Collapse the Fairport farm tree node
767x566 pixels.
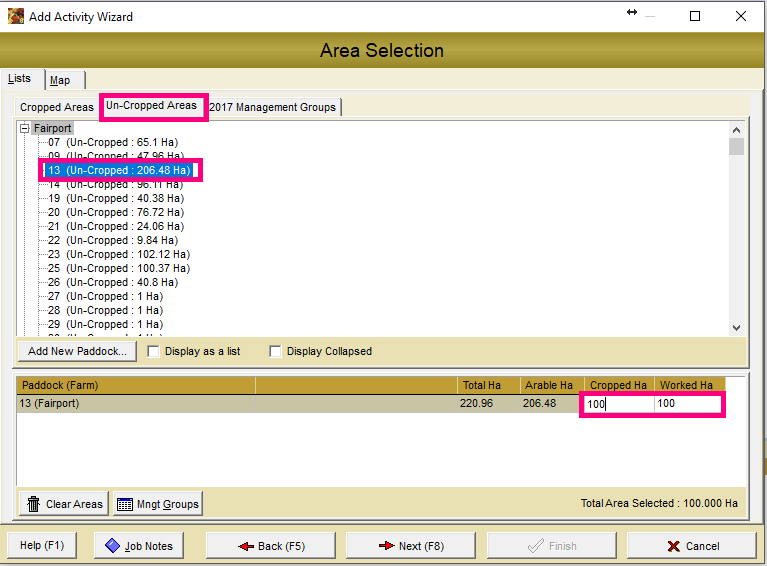click(x=26, y=129)
